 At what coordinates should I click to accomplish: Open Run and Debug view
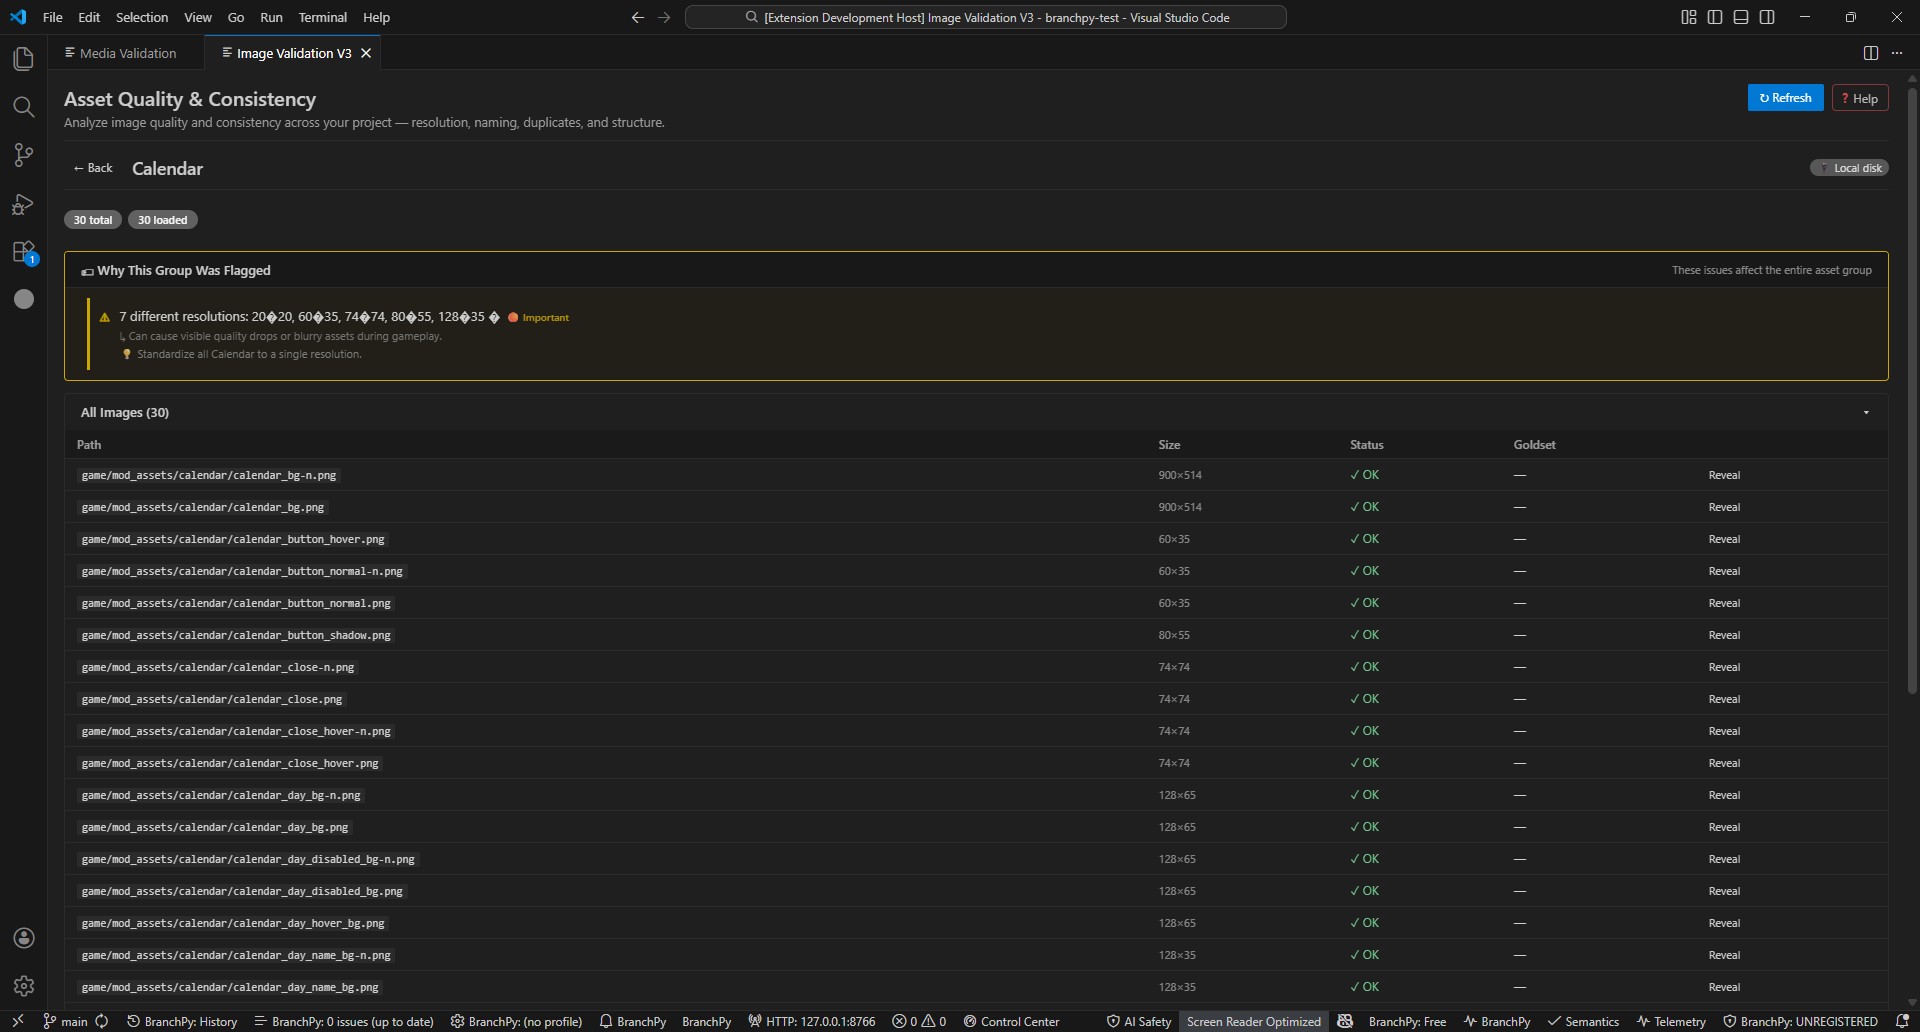(x=23, y=204)
